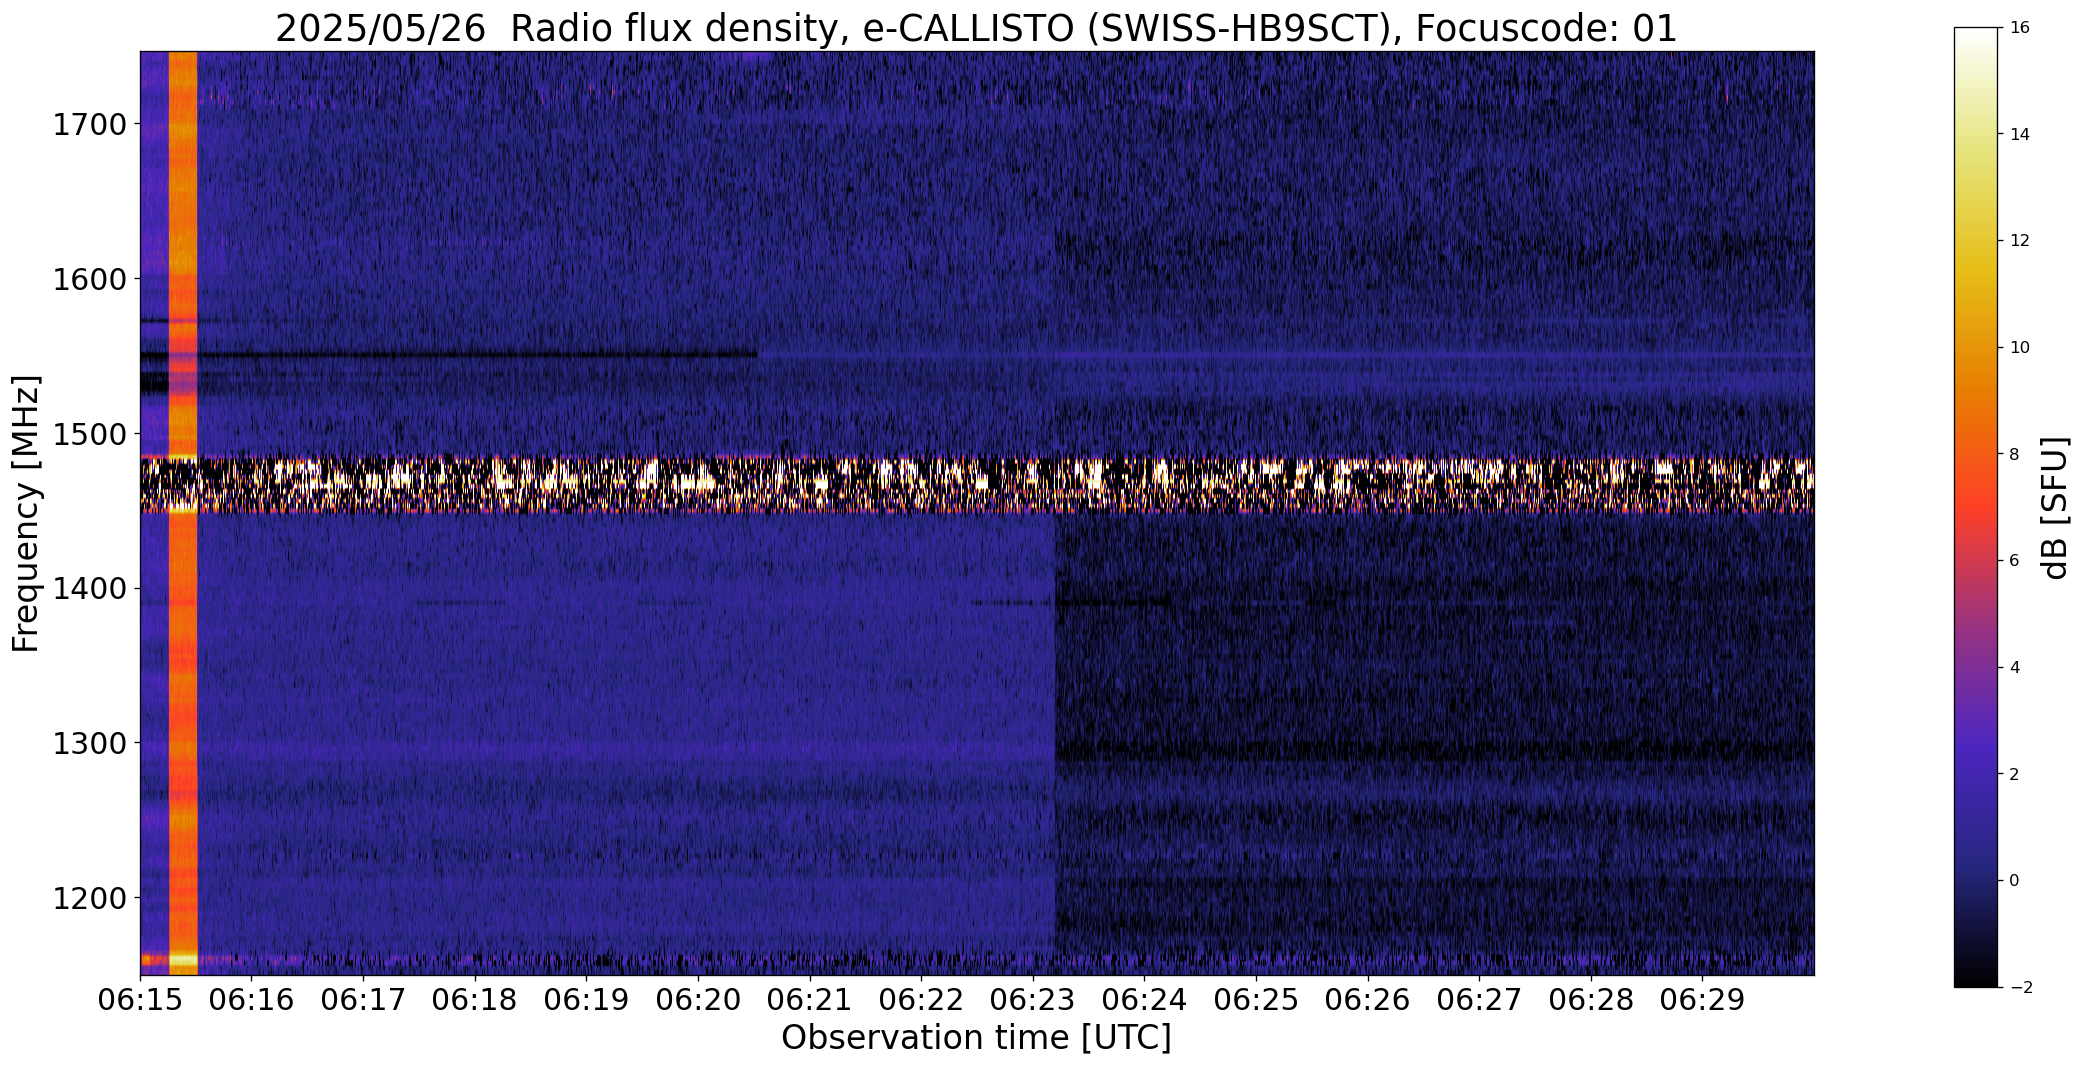Click the colorbar tick label 0
The image size is (2085, 1067).
pos(2014,881)
